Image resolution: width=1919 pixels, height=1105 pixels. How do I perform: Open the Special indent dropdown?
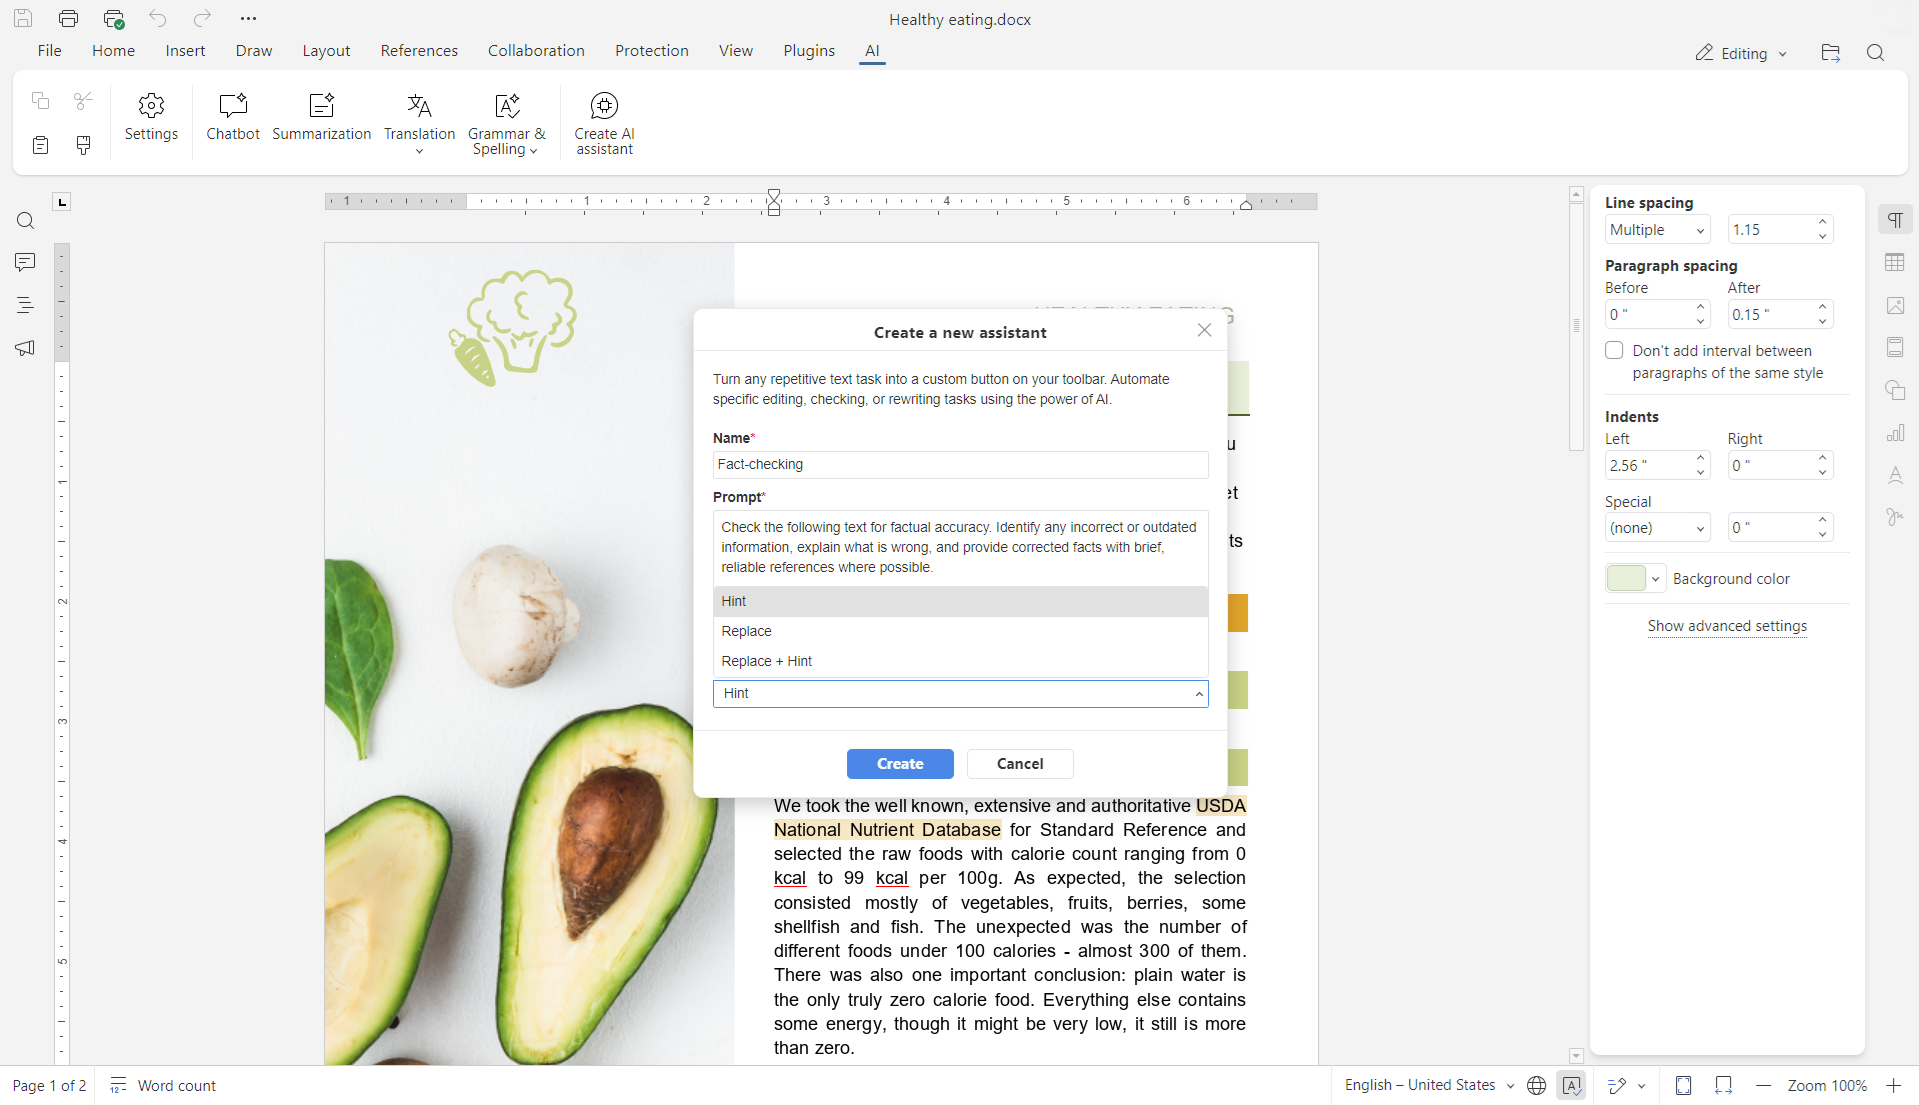(1656, 527)
